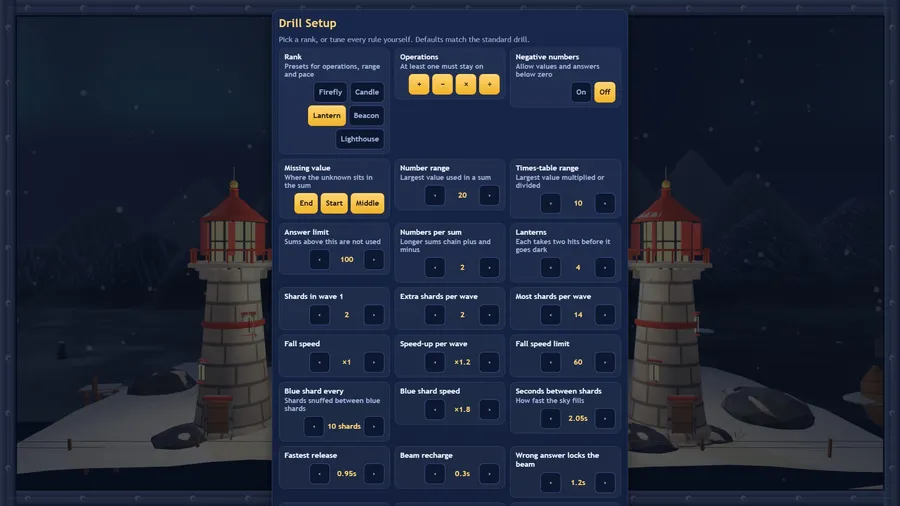The height and width of the screenshot is (506, 900).
Task: Click the Answer limit value 100
Action: pyautogui.click(x=347, y=259)
